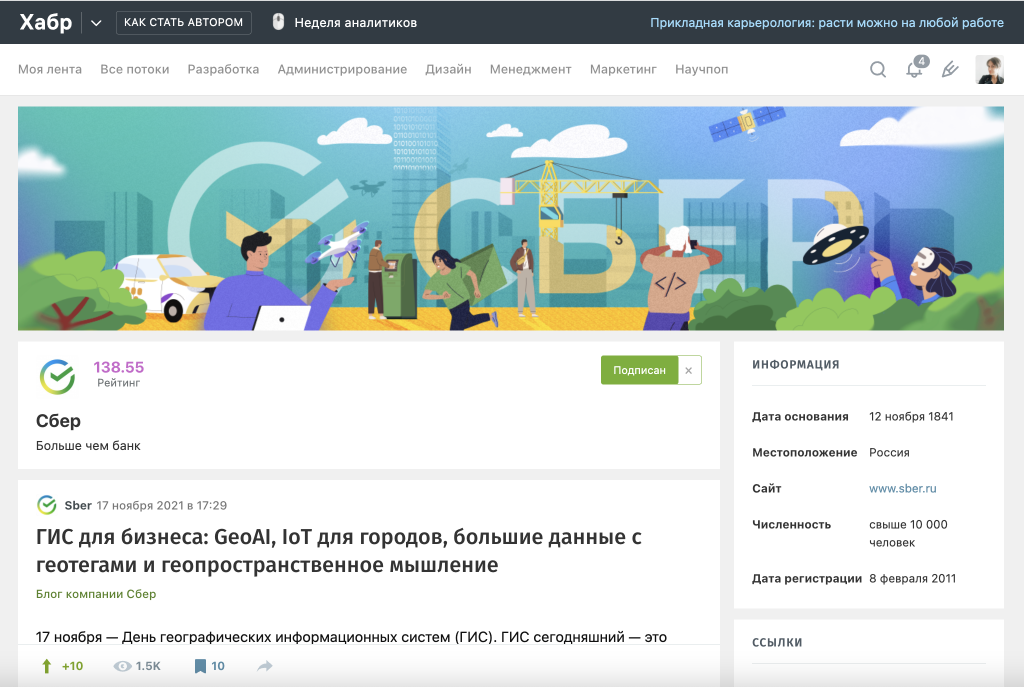Click the share arrow icon

[265, 666]
